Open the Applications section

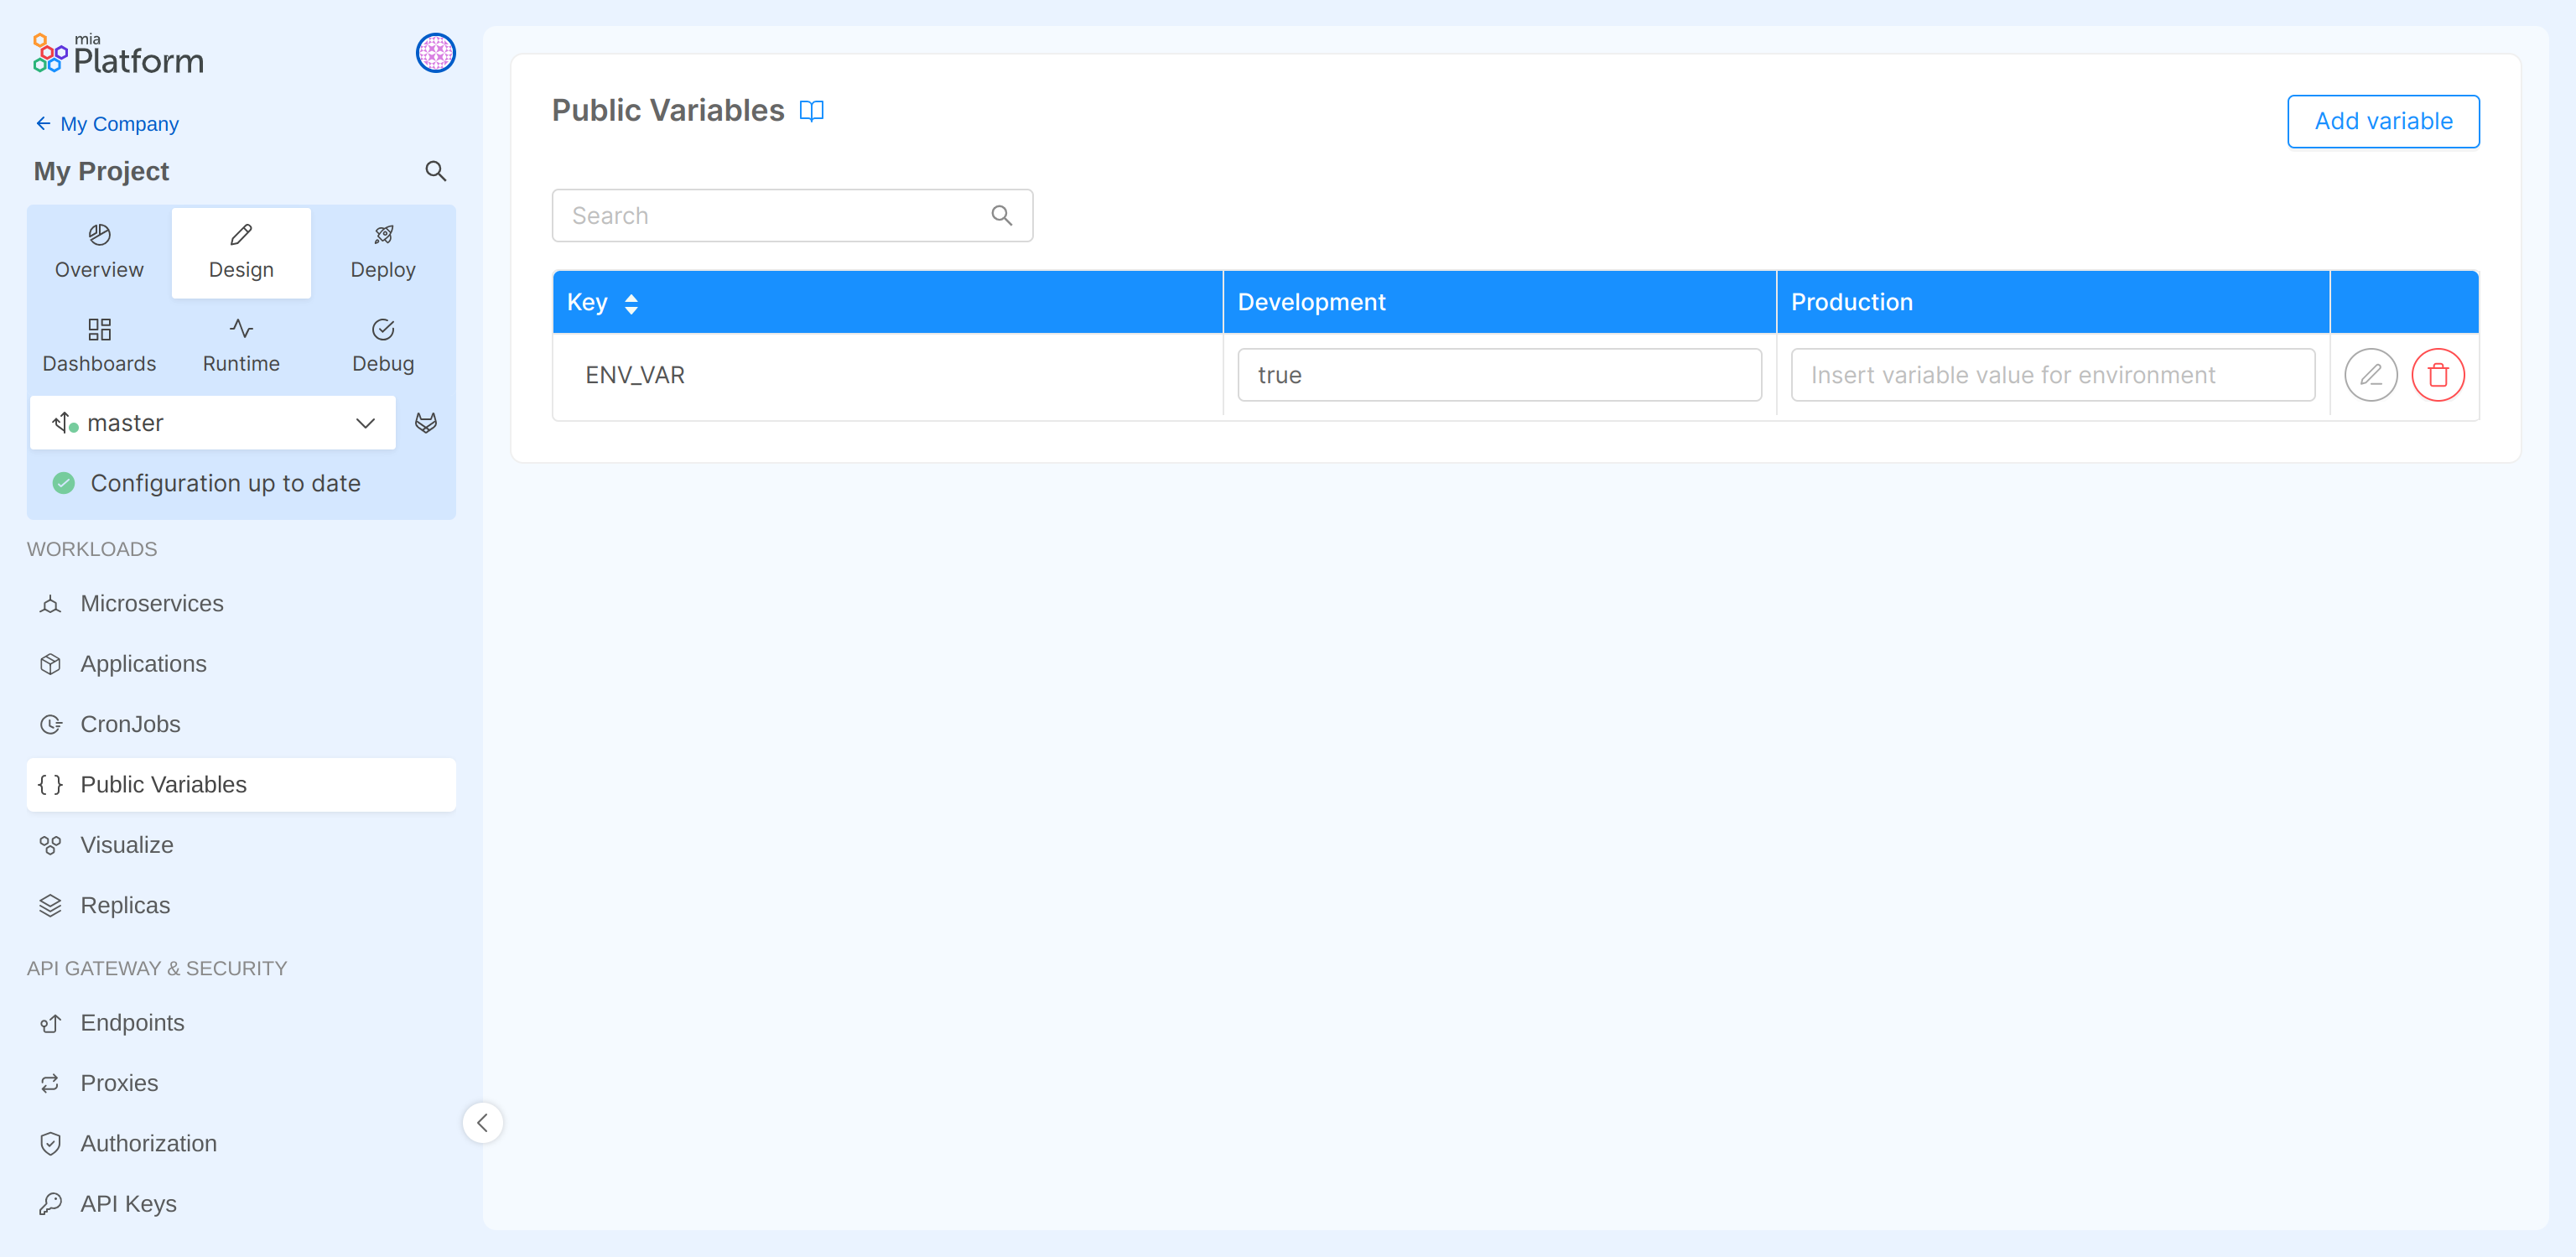click(x=143, y=663)
